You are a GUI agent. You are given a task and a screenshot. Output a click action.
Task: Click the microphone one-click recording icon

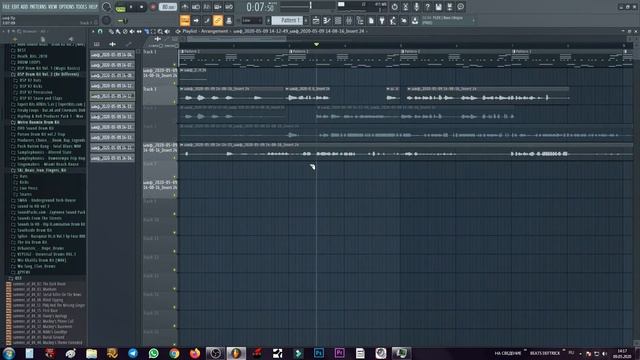tap(416, 7)
